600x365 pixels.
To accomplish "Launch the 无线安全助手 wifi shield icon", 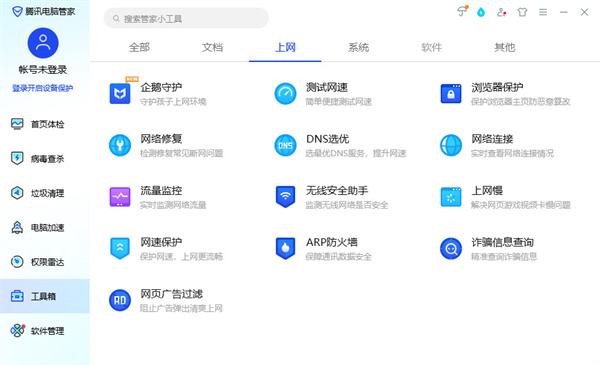I will pyautogui.click(x=285, y=197).
